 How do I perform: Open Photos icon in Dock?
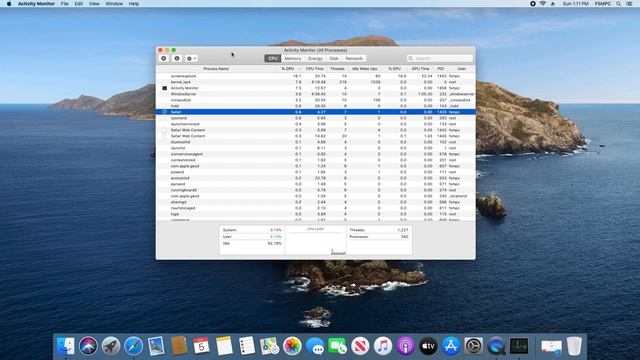(292, 346)
